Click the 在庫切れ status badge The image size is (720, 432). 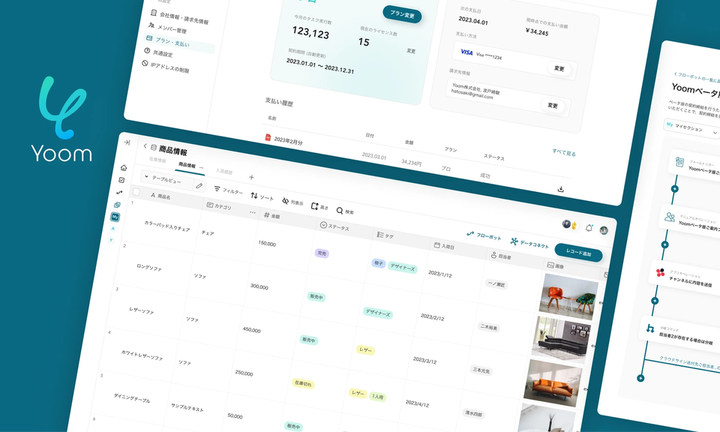(303, 383)
